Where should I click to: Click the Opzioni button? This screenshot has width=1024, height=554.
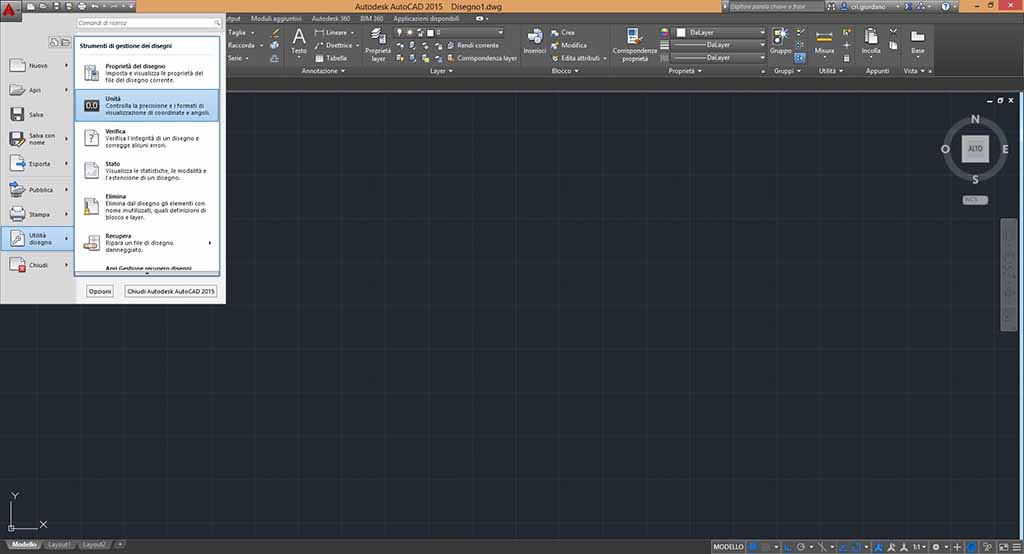click(x=100, y=291)
